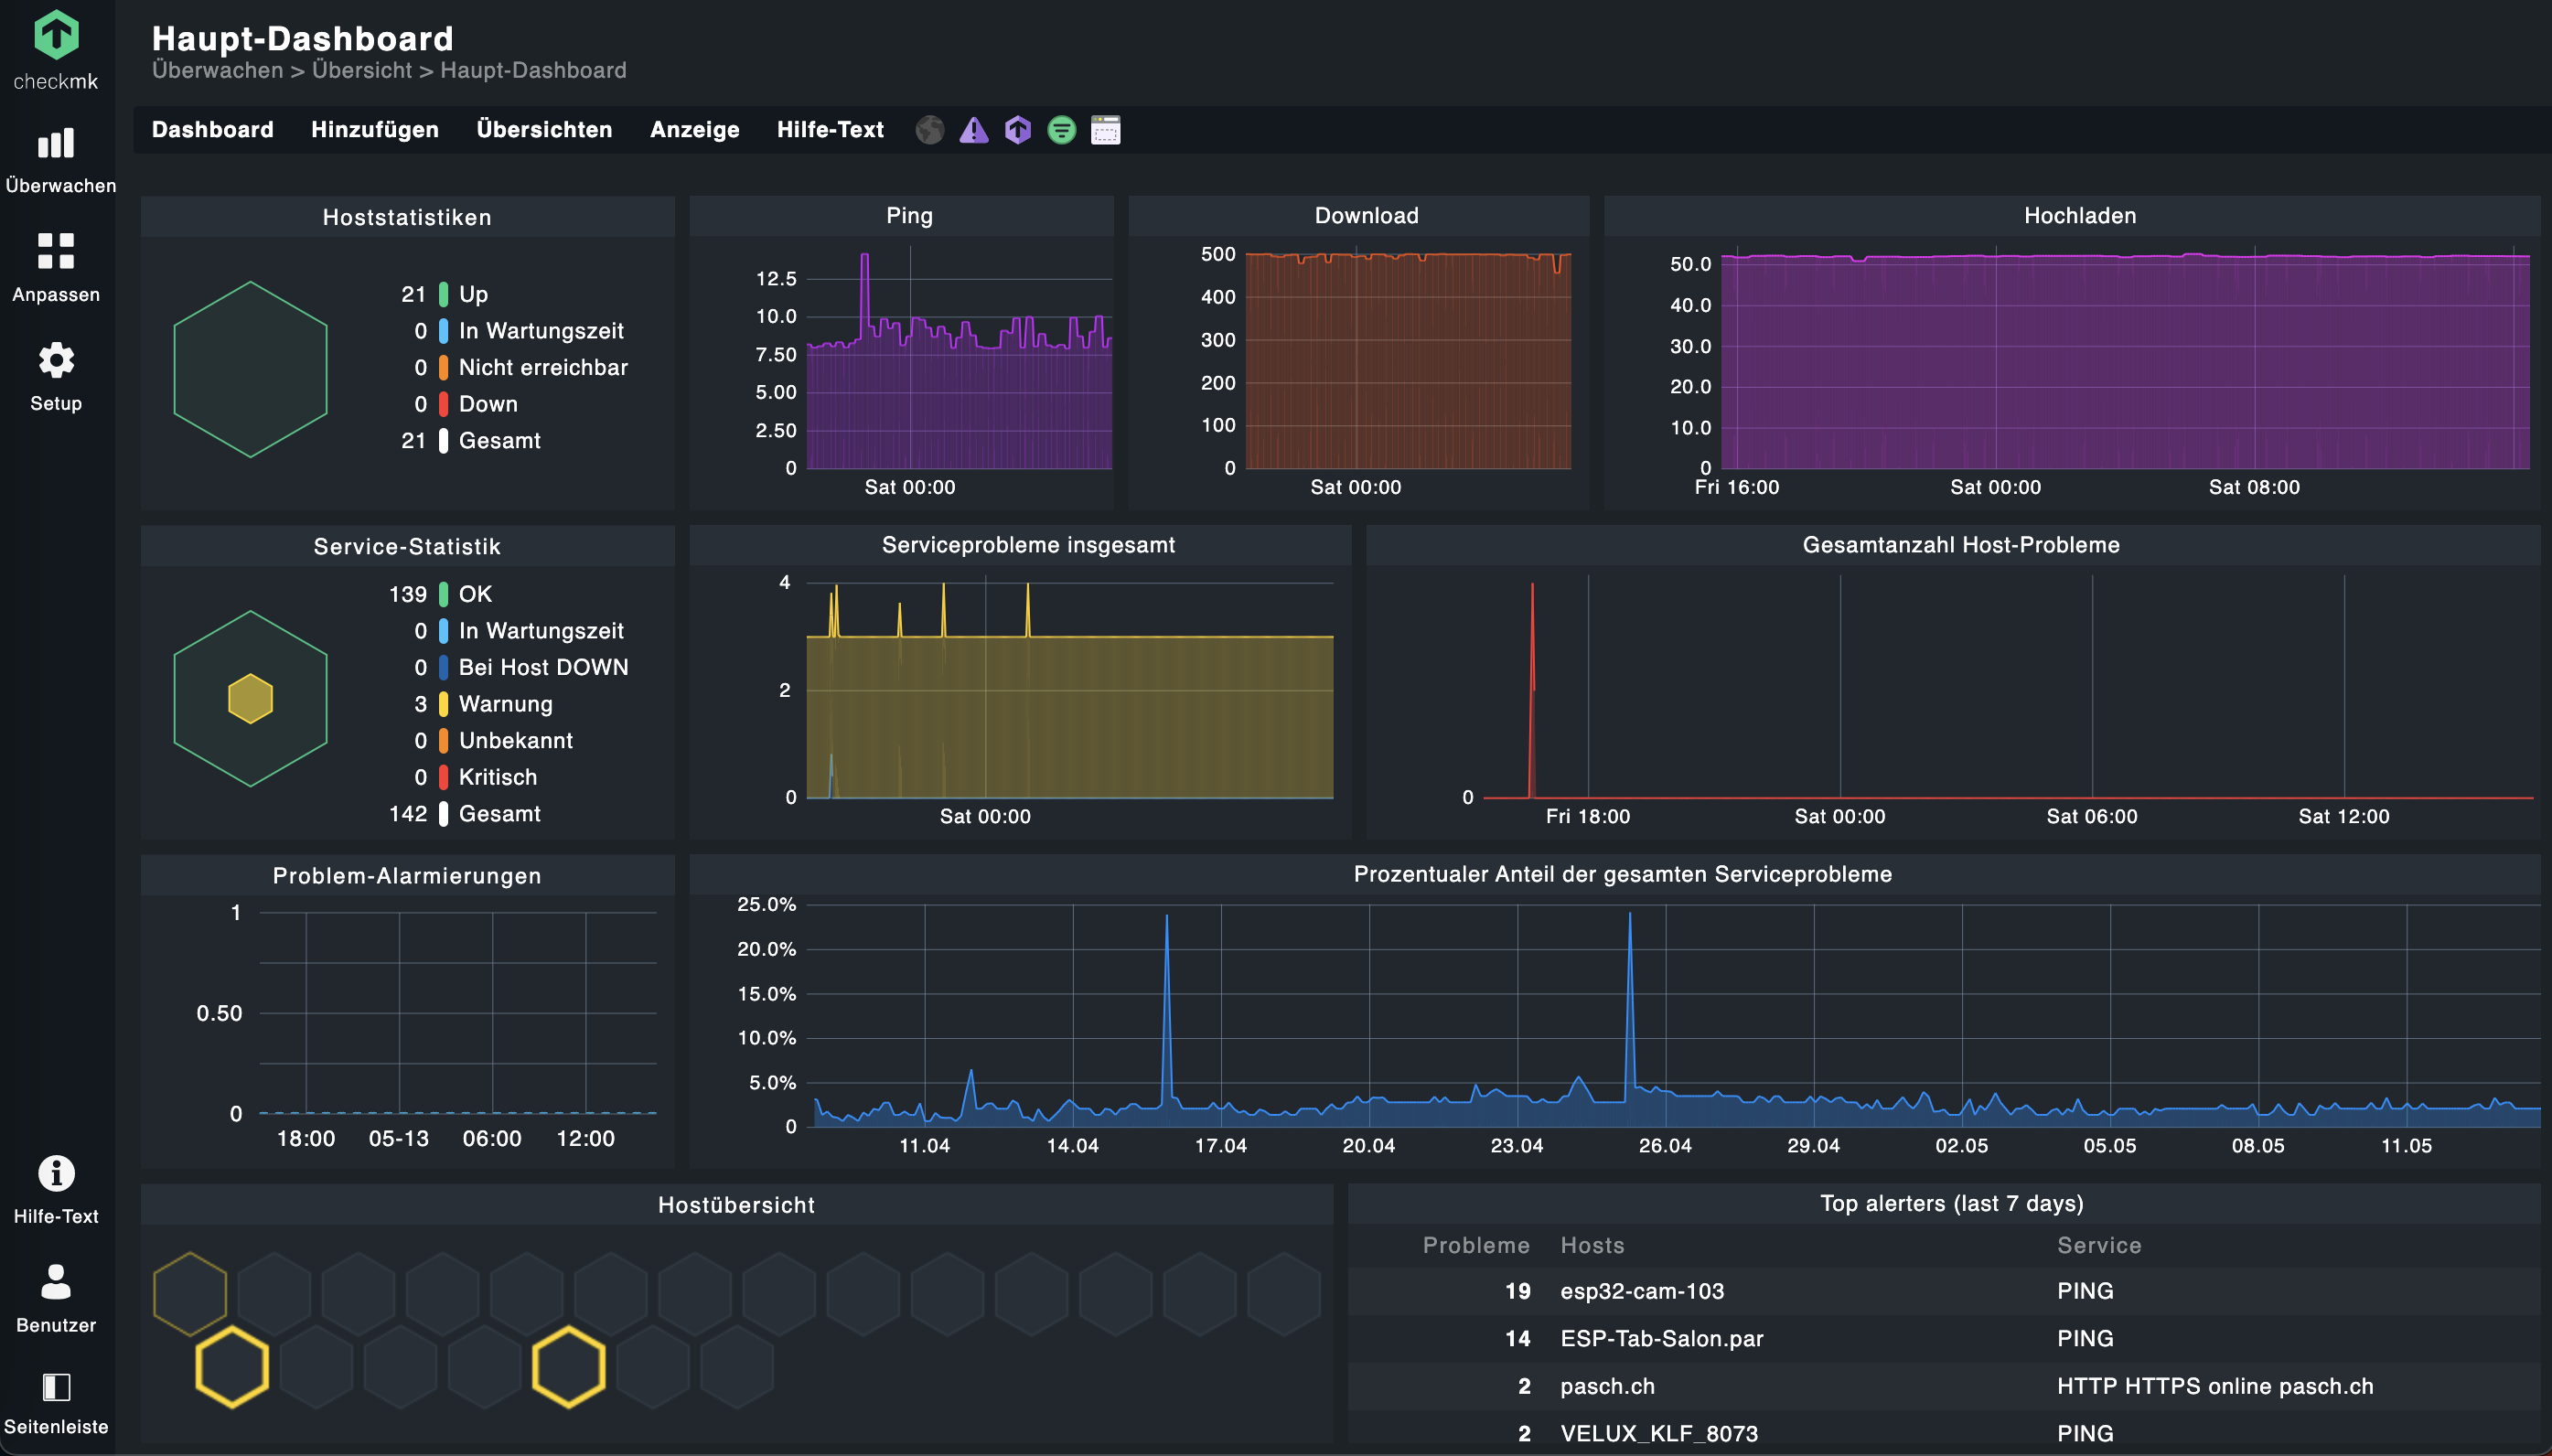
Task: Click the pasch.ch host entry
Action: coord(1608,1387)
